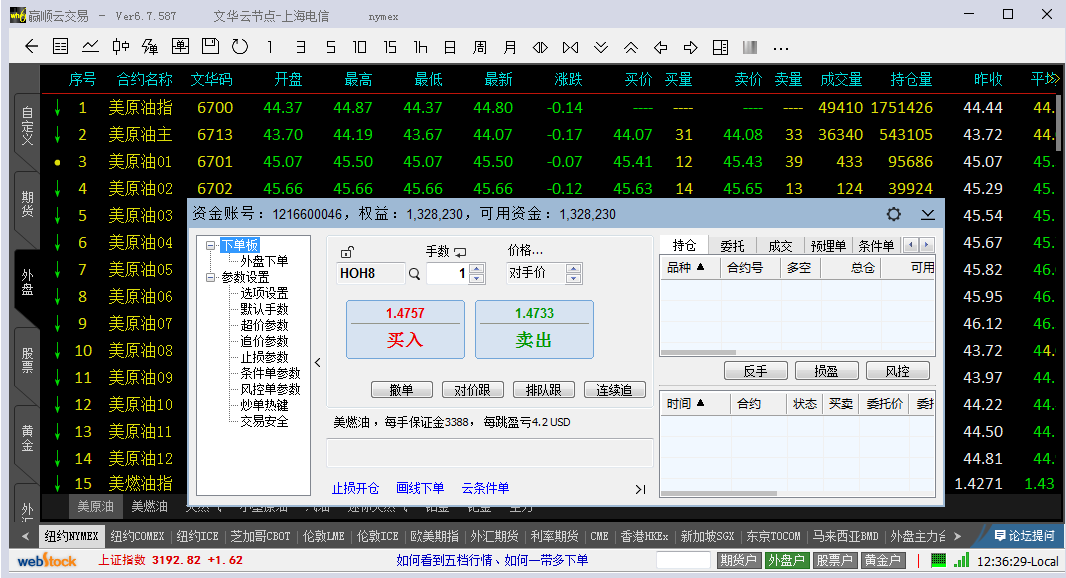Click the back arrow in the toolbar
The width and height of the screenshot is (1066, 578).
(31, 47)
